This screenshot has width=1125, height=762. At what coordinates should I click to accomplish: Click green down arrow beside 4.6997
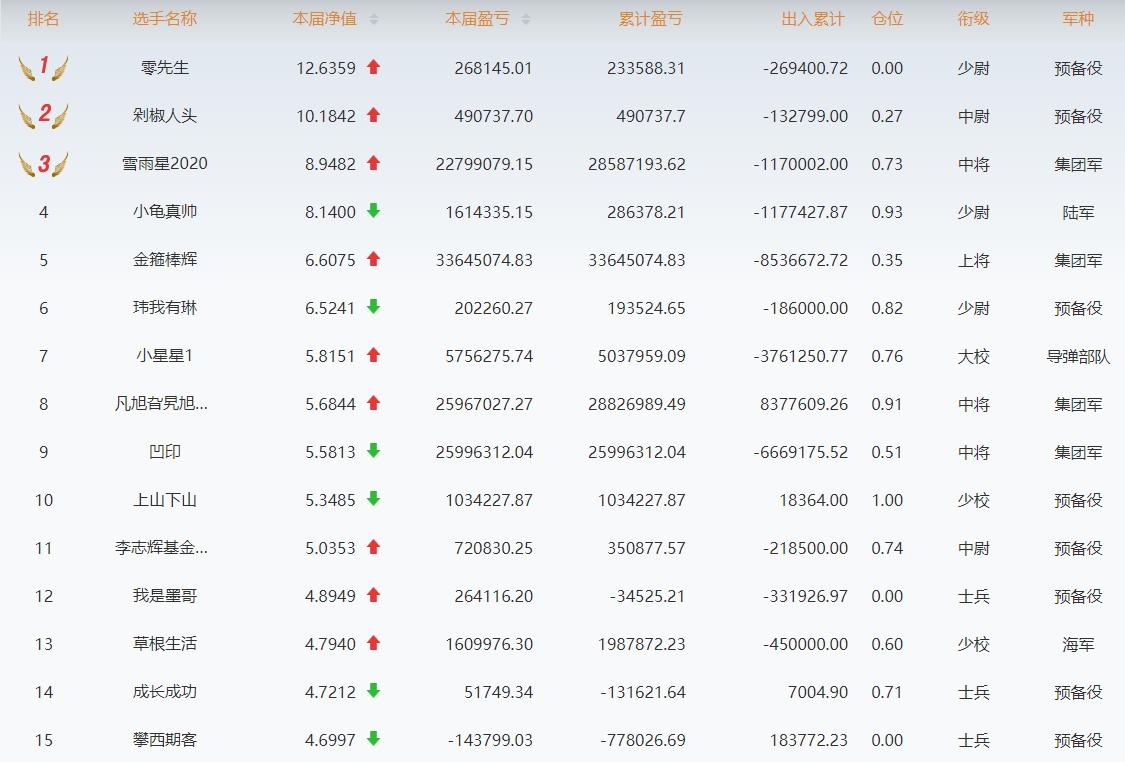point(373,739)
